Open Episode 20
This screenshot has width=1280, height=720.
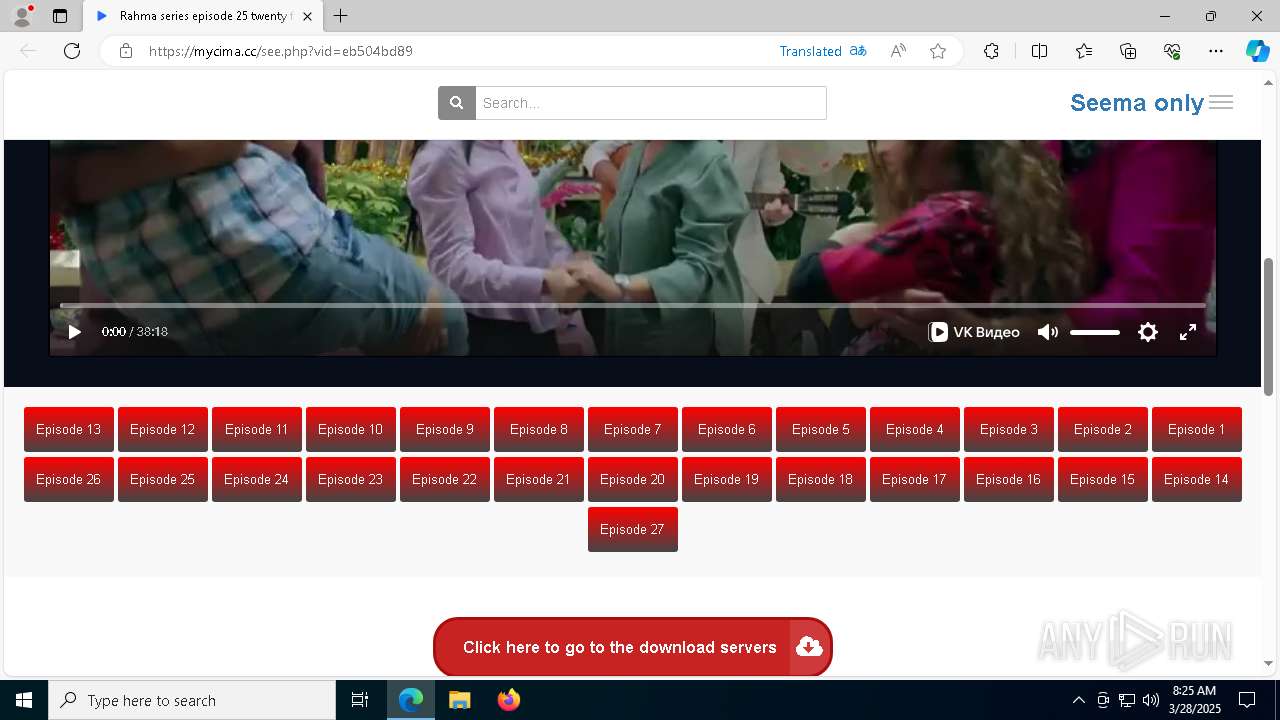(633, 479)
